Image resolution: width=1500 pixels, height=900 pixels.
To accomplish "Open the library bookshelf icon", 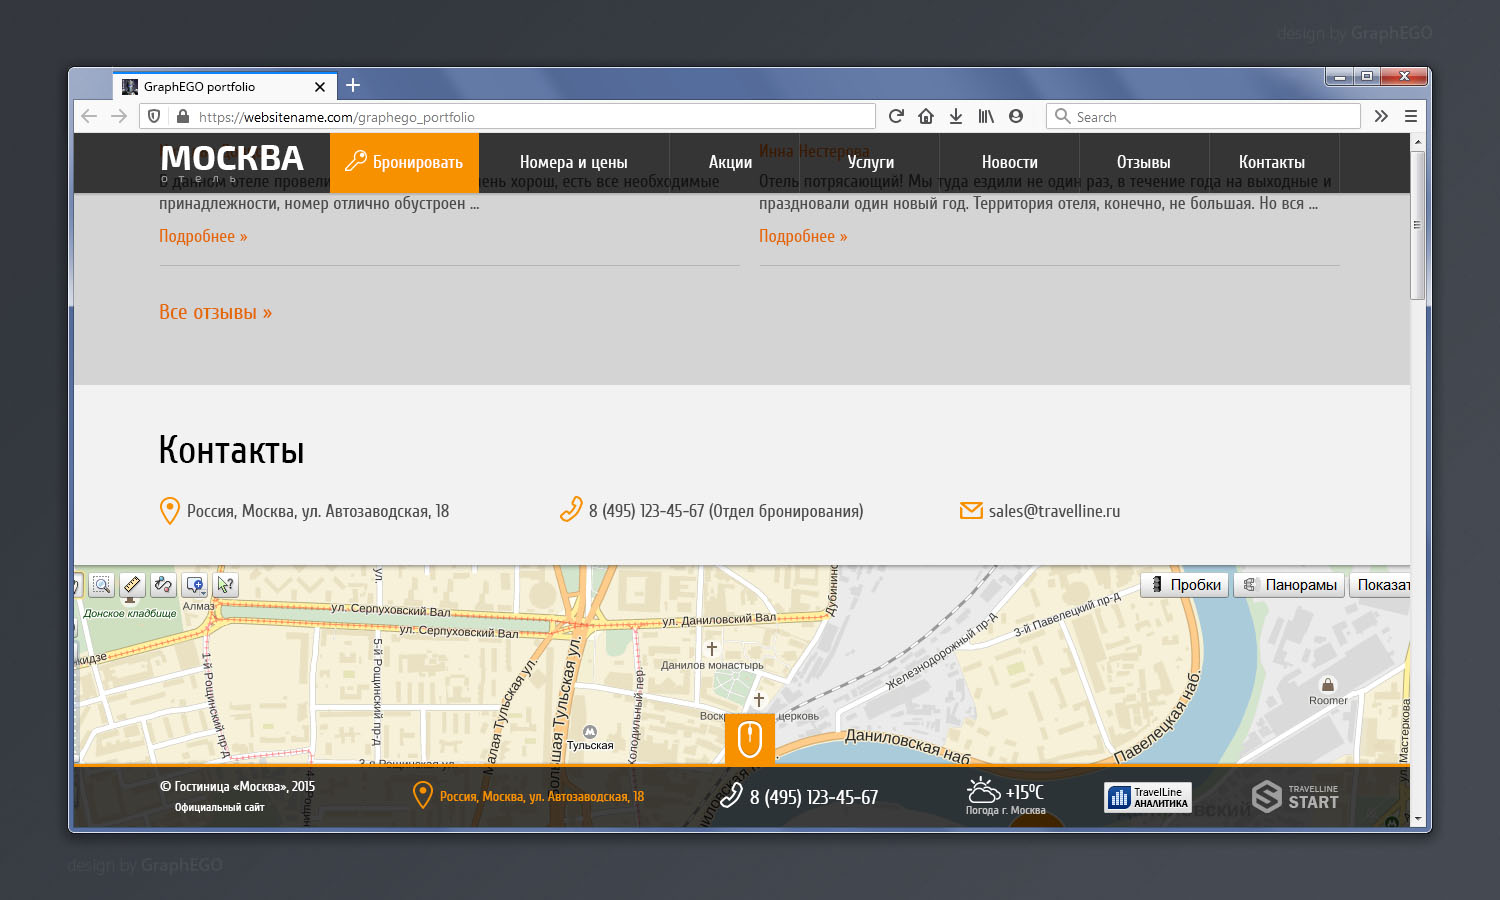I will coord(986,116).
